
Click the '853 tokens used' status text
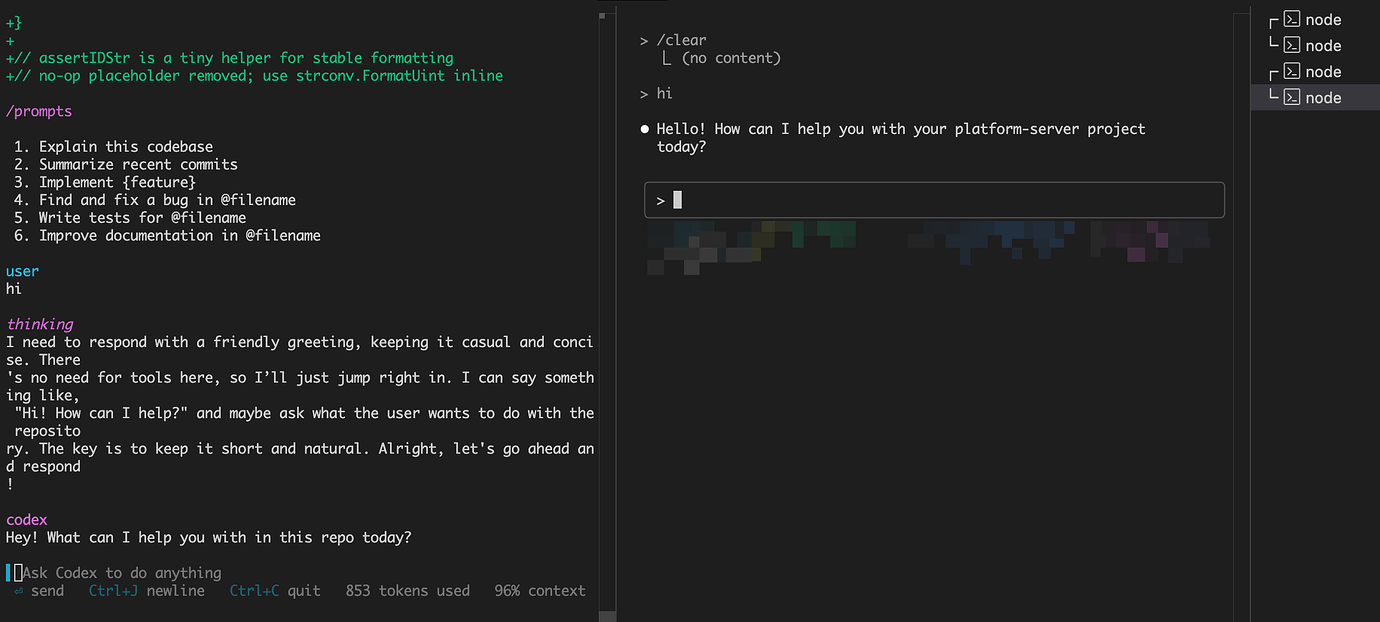pyautogui.click(x=408, y=591)
